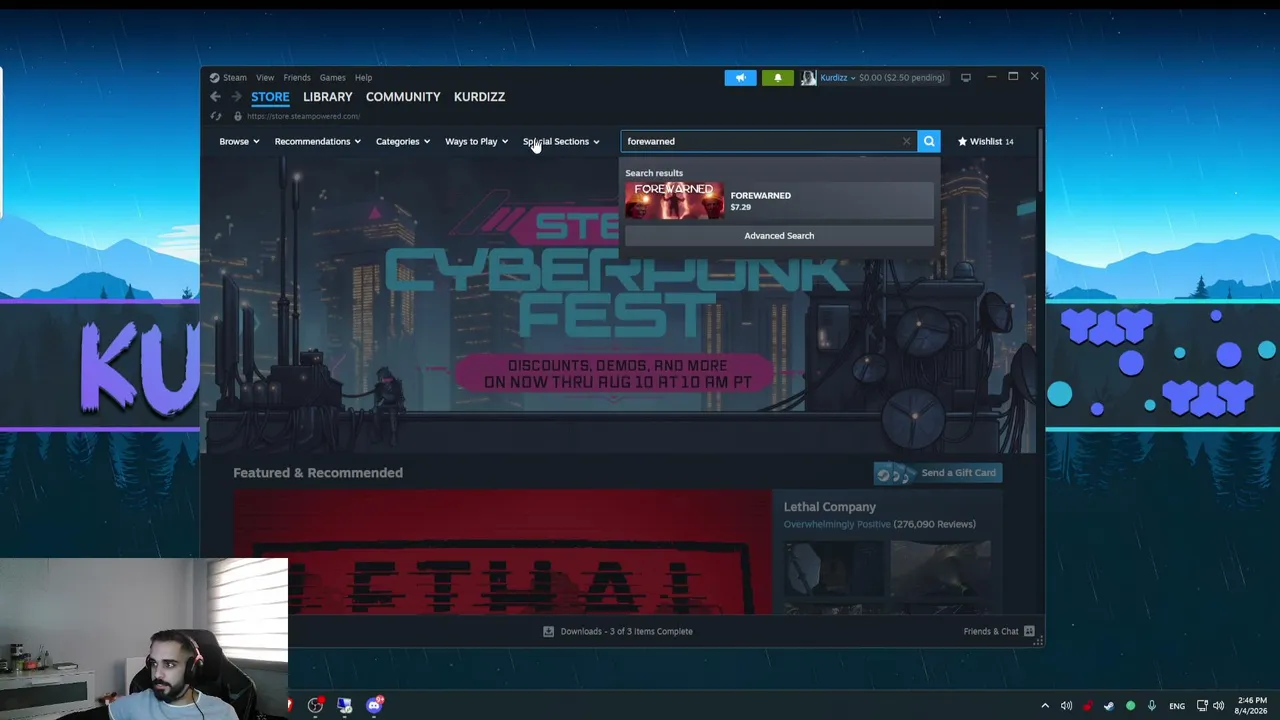Select the FOREWARNED search result
Image resolution: width=1280 pixels, height=720 pixels.
click(779, 201)
